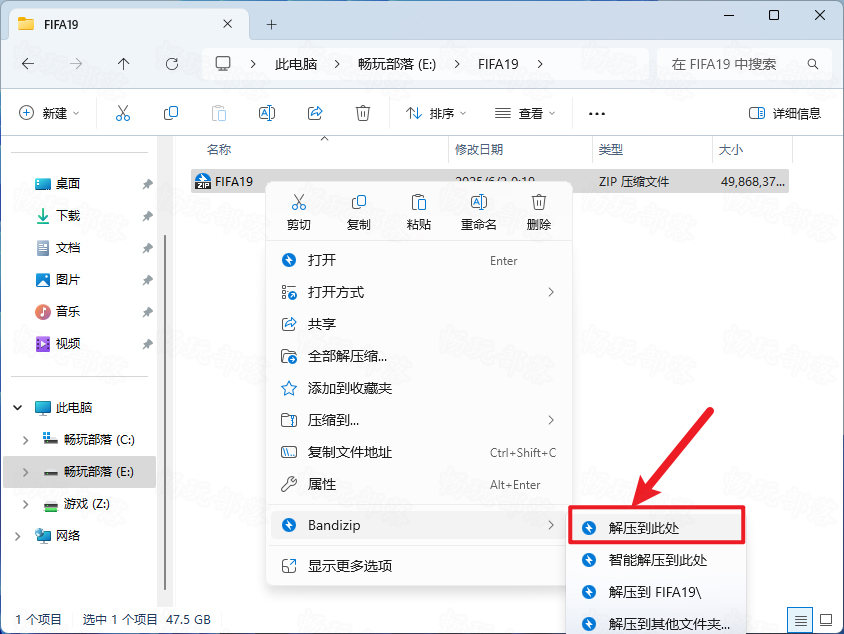Click chevron after 此电脑 in address bar
The width and height of the screenshot is (844, 634).
[337, 64]
